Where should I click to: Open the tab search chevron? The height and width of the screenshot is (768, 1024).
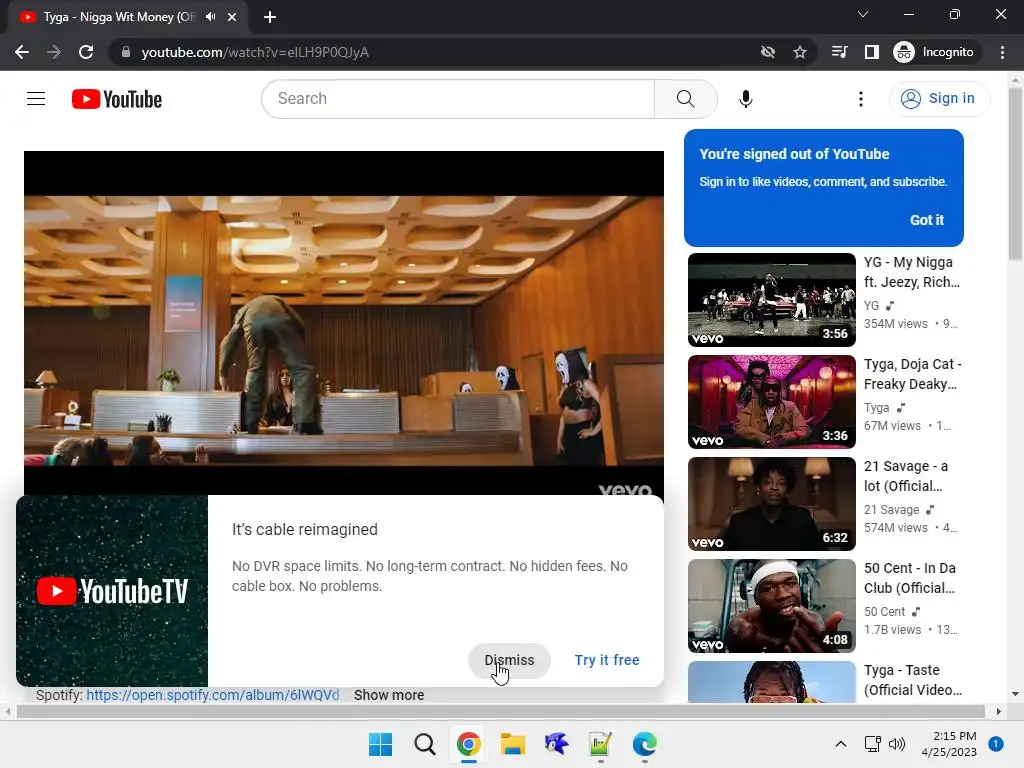863,14
